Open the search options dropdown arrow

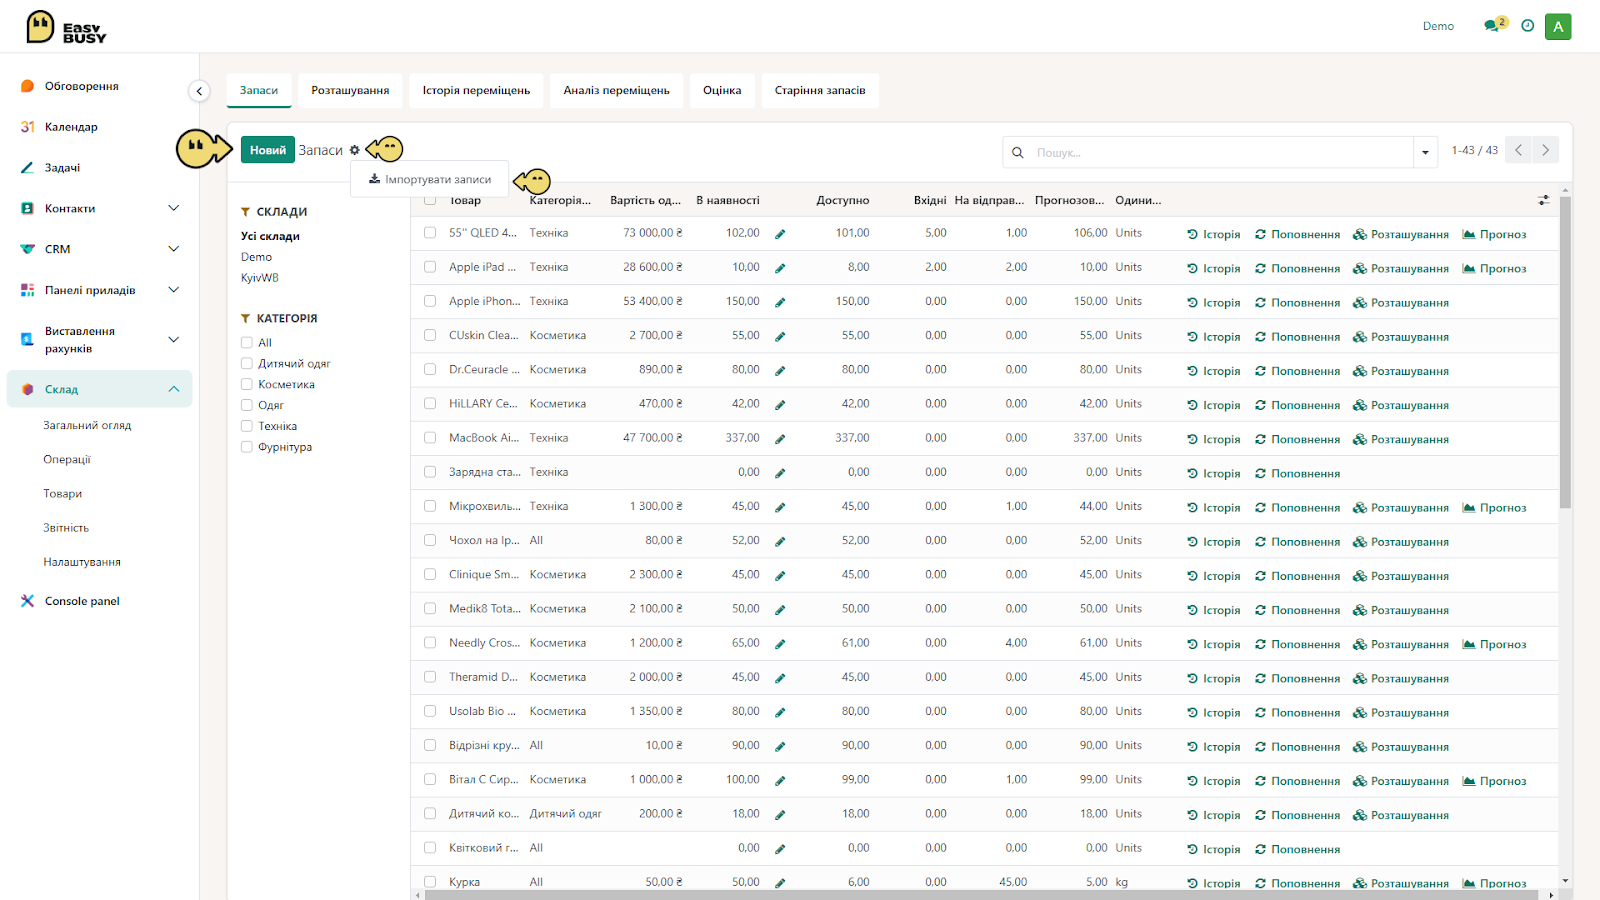(1425, 152)
